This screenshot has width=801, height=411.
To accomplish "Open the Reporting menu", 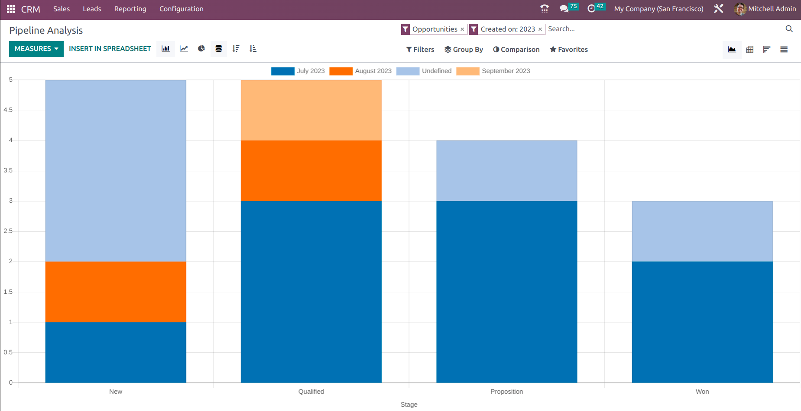I will pyautogui.click(x=130, y=8).
